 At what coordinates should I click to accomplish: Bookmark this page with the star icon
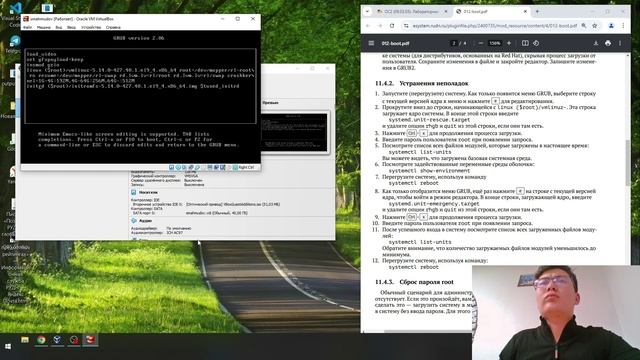[x=595, y=25]
